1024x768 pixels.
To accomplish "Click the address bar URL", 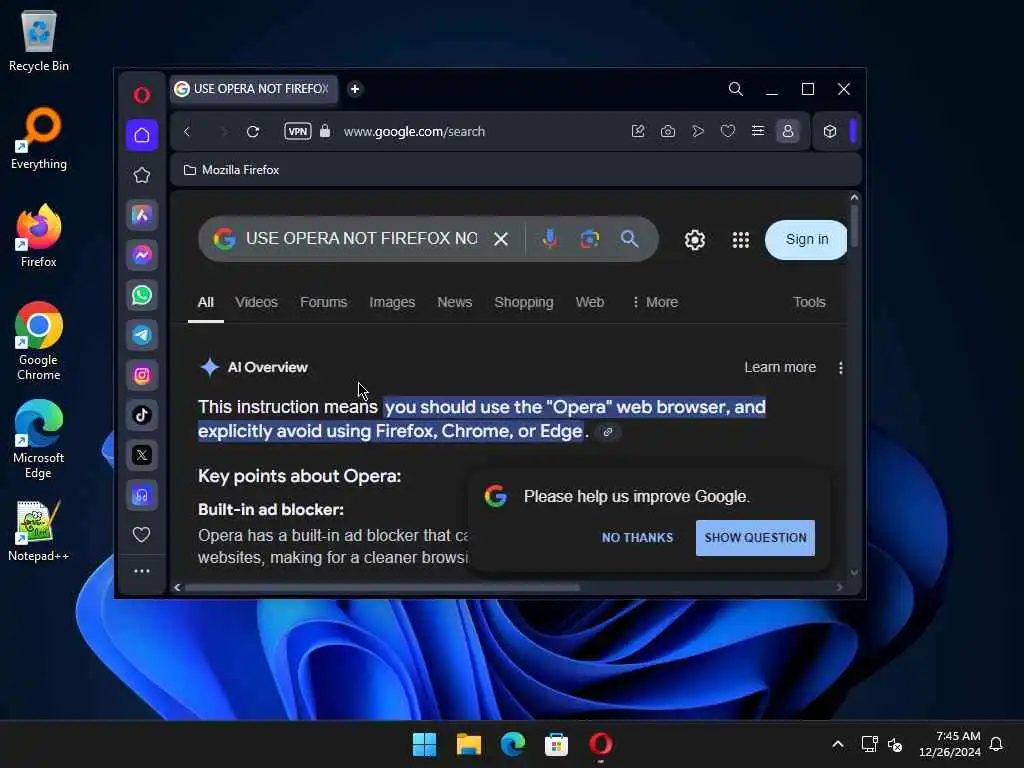I will click(414, 131).
